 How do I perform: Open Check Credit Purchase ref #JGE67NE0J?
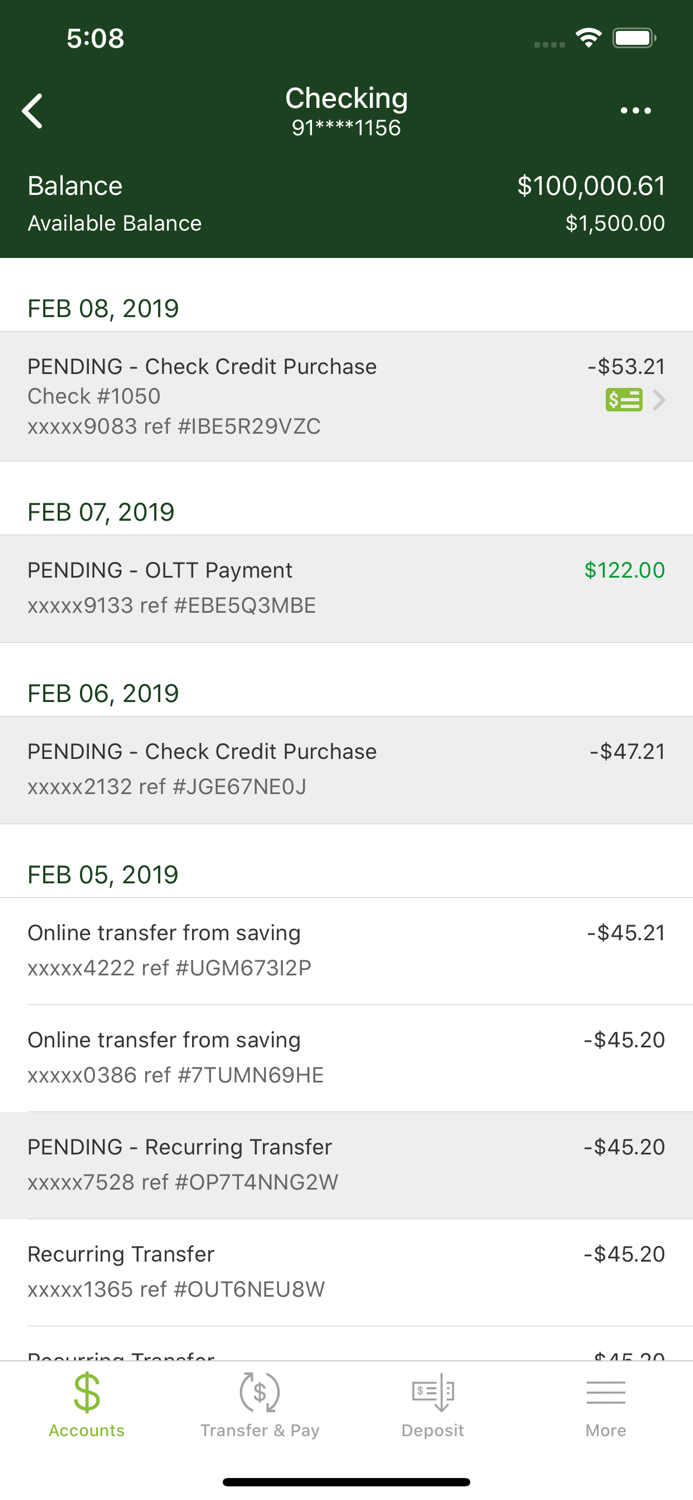346,769
